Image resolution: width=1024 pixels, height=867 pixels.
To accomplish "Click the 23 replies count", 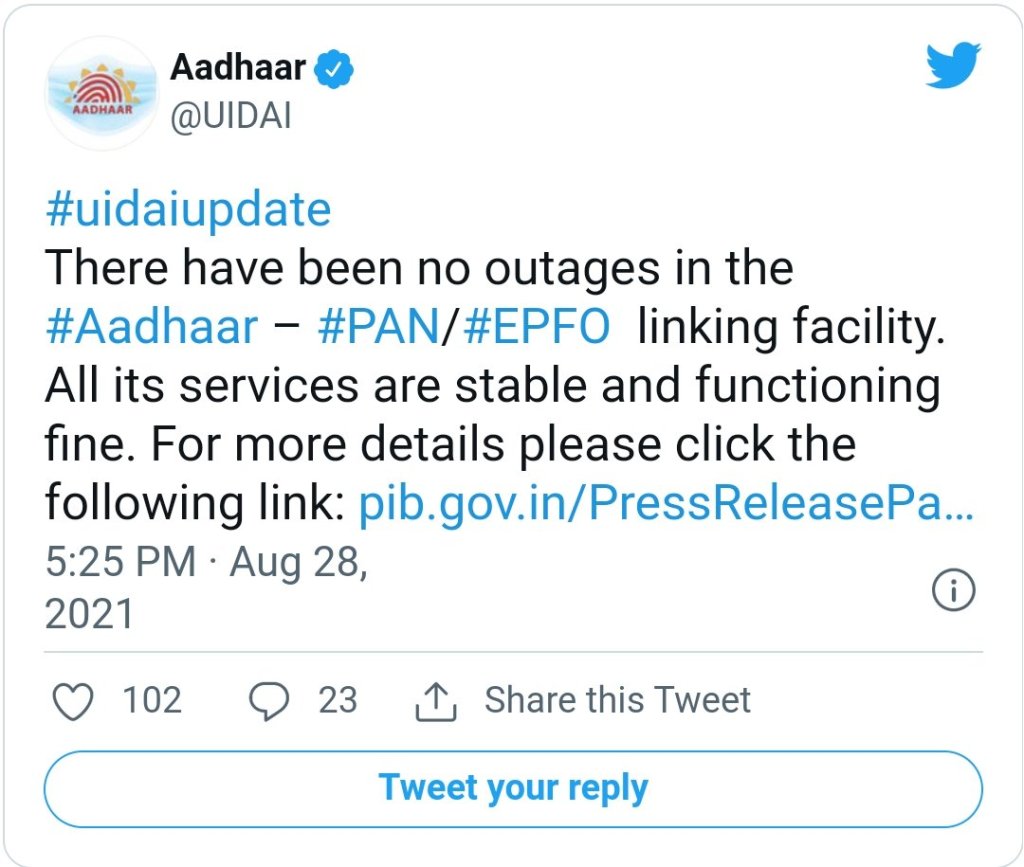I will (x=338, y=700).
